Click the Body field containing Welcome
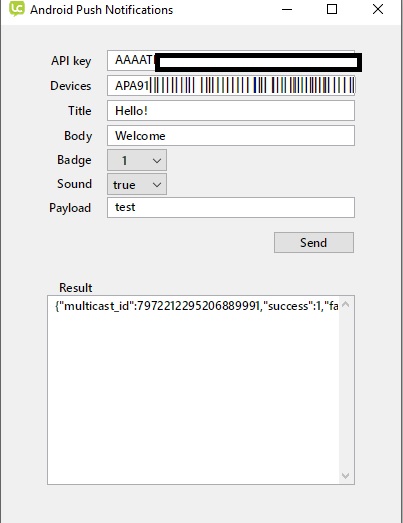 pos(231,136)
